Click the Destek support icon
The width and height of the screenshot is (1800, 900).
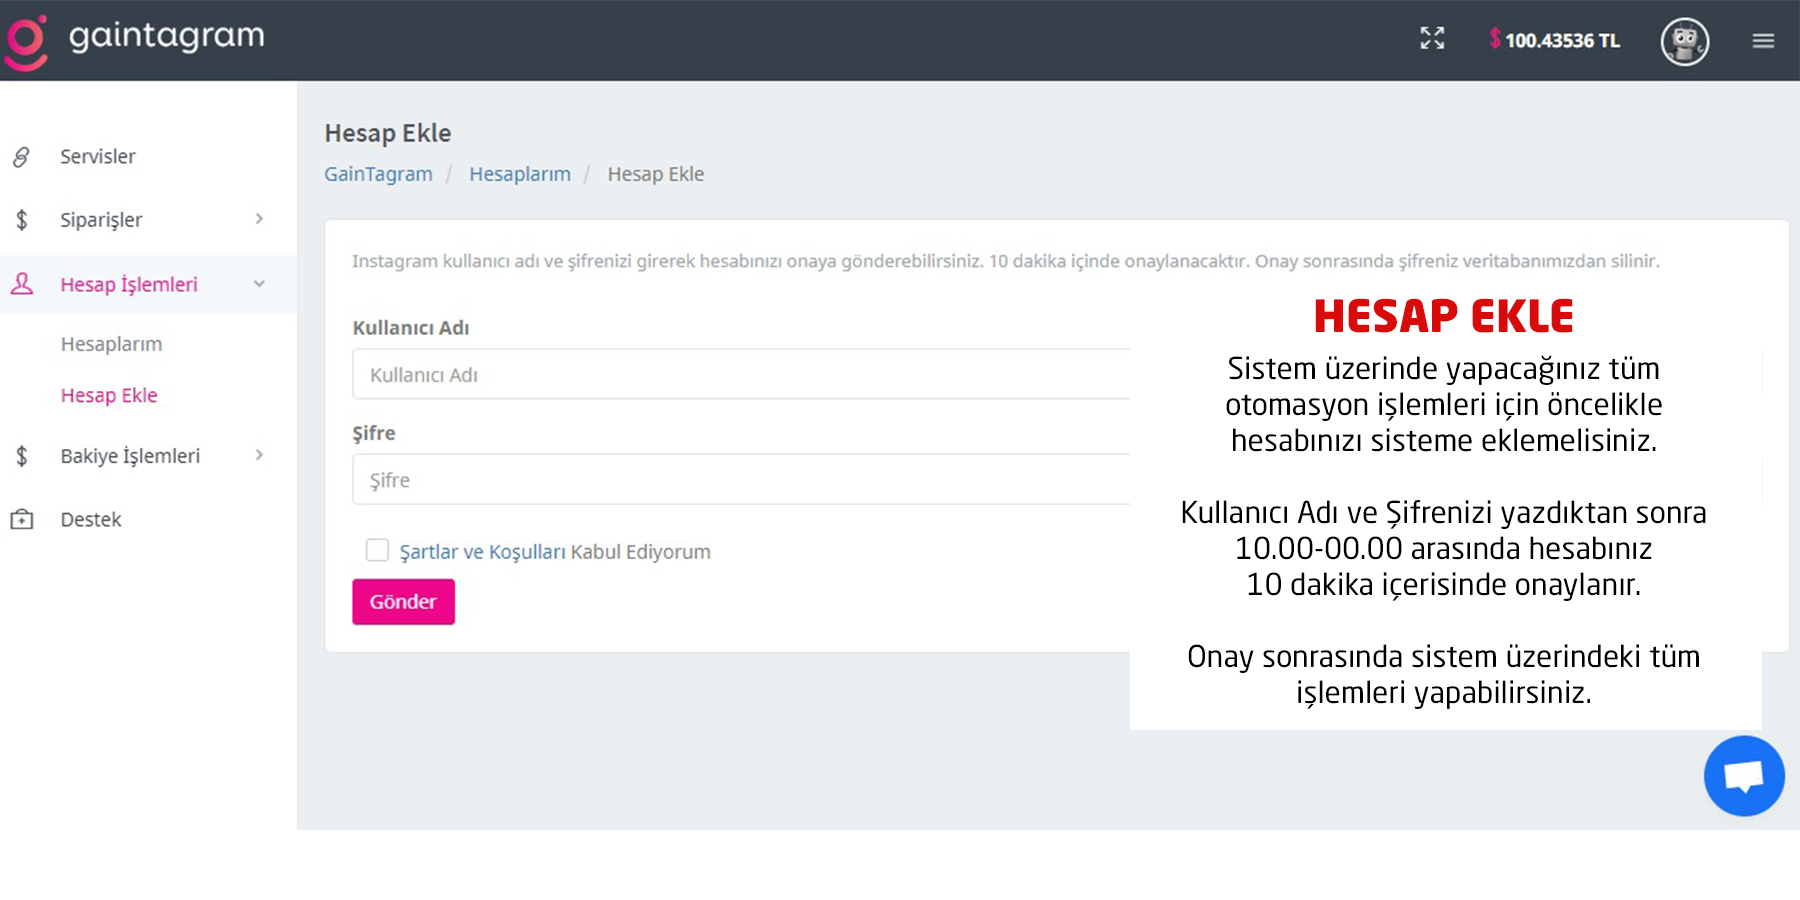click(x=22, y=520)
